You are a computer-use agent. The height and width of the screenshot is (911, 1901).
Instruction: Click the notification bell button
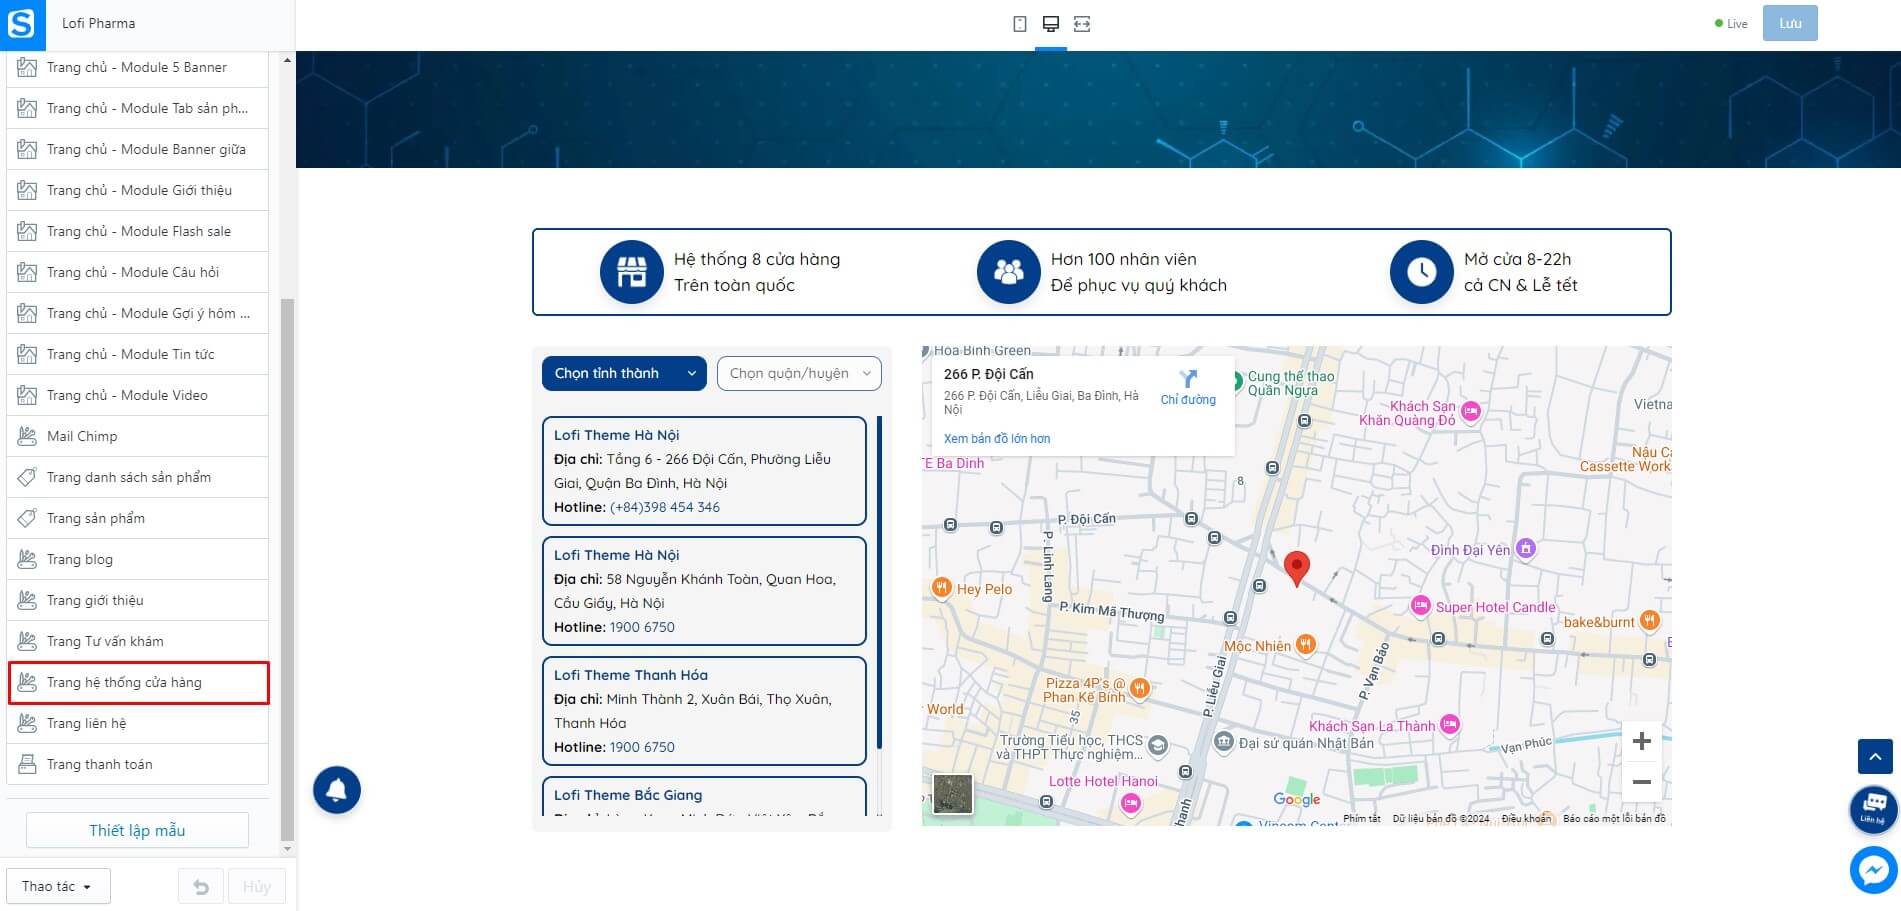point(337,790)
